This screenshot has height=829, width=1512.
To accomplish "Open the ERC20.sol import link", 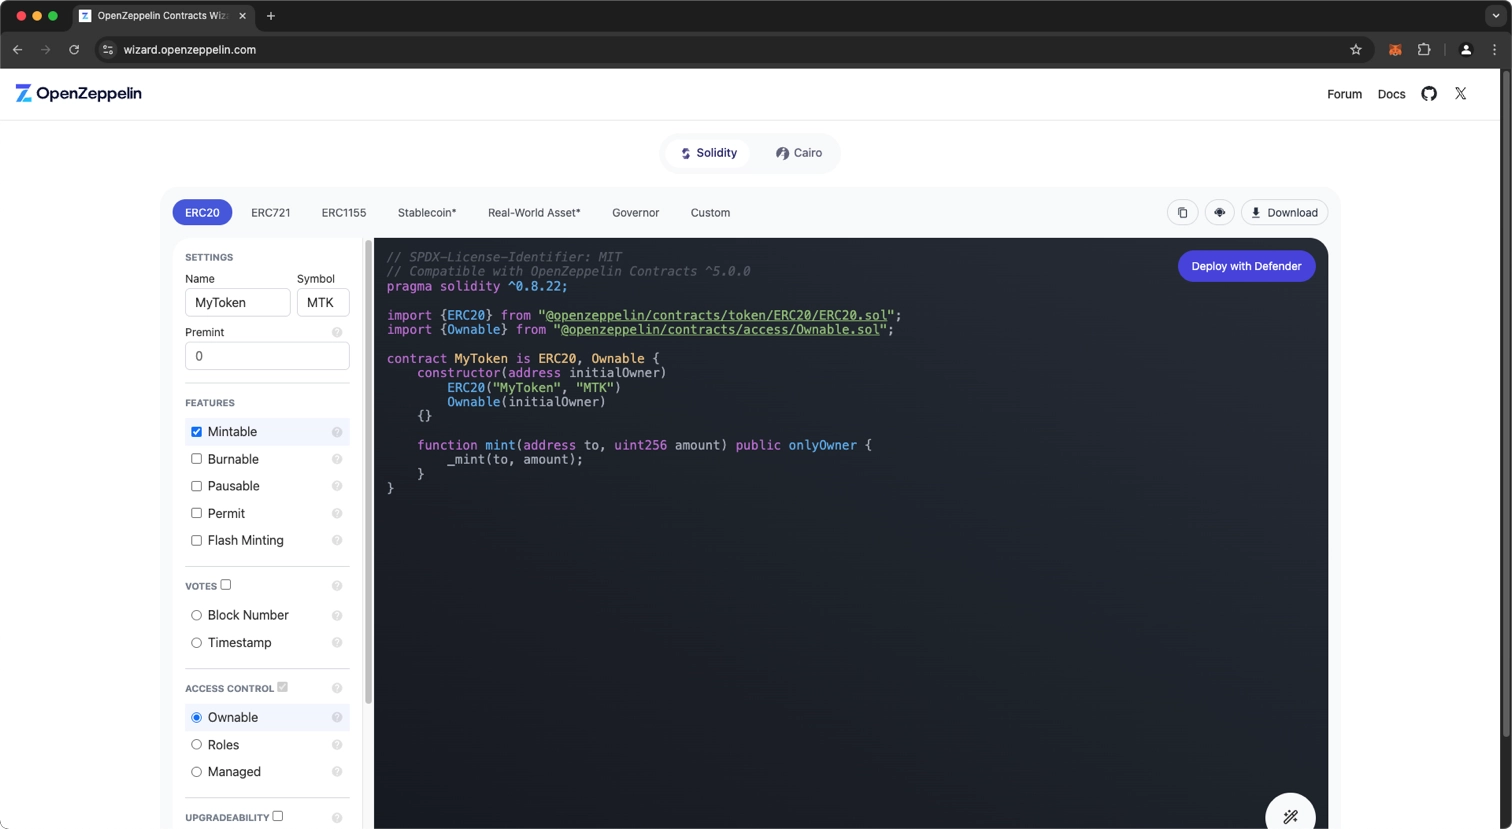I will point(716,315).
